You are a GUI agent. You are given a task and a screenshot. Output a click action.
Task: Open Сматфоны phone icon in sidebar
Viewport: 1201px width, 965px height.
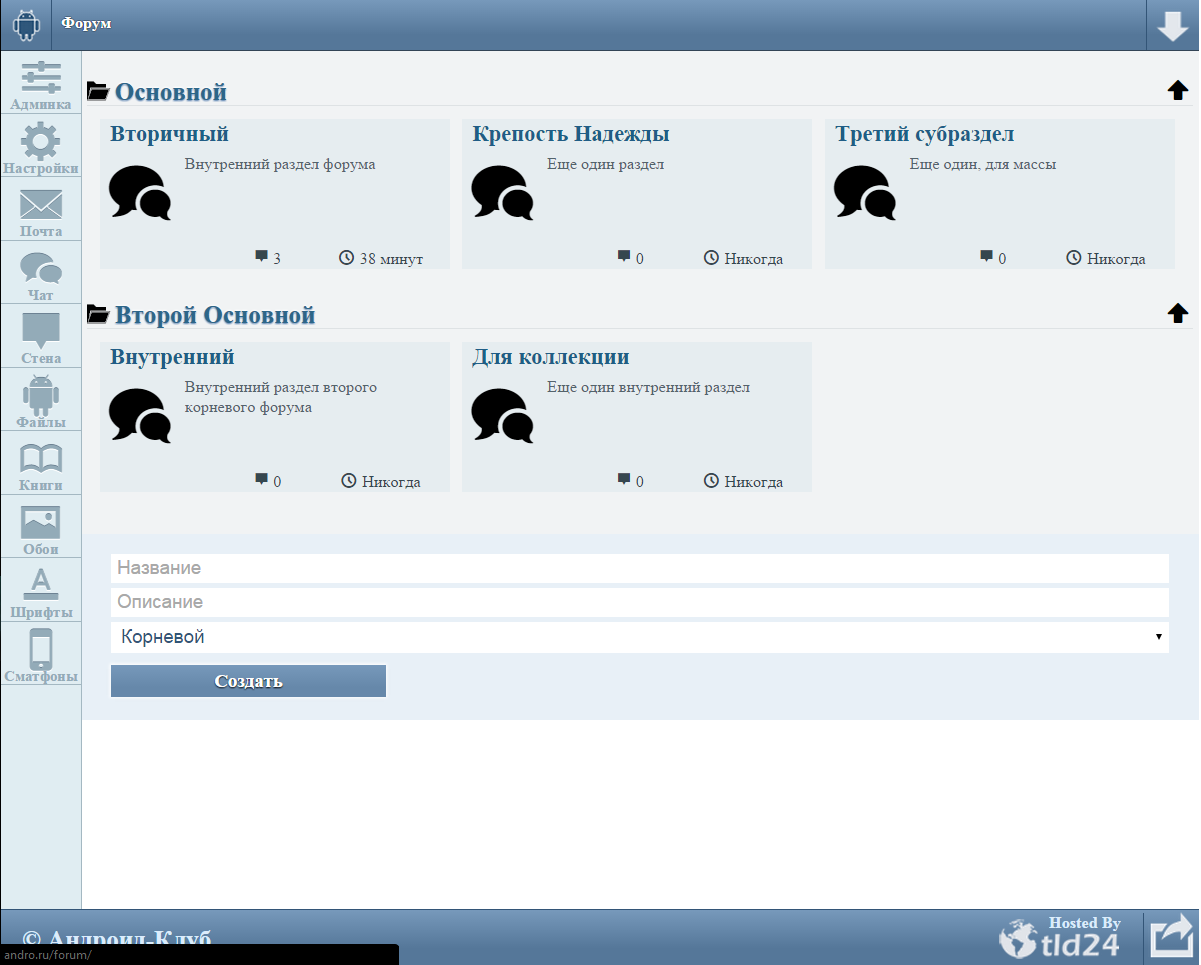(41, 648)
